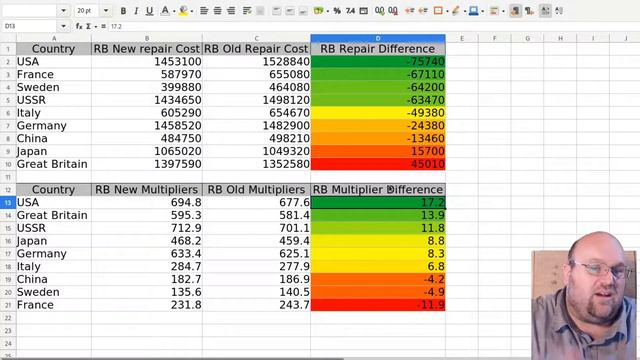This screenshot has width=640, height=360.
Task: Decrease cell indent
Action: click(423, 11)
